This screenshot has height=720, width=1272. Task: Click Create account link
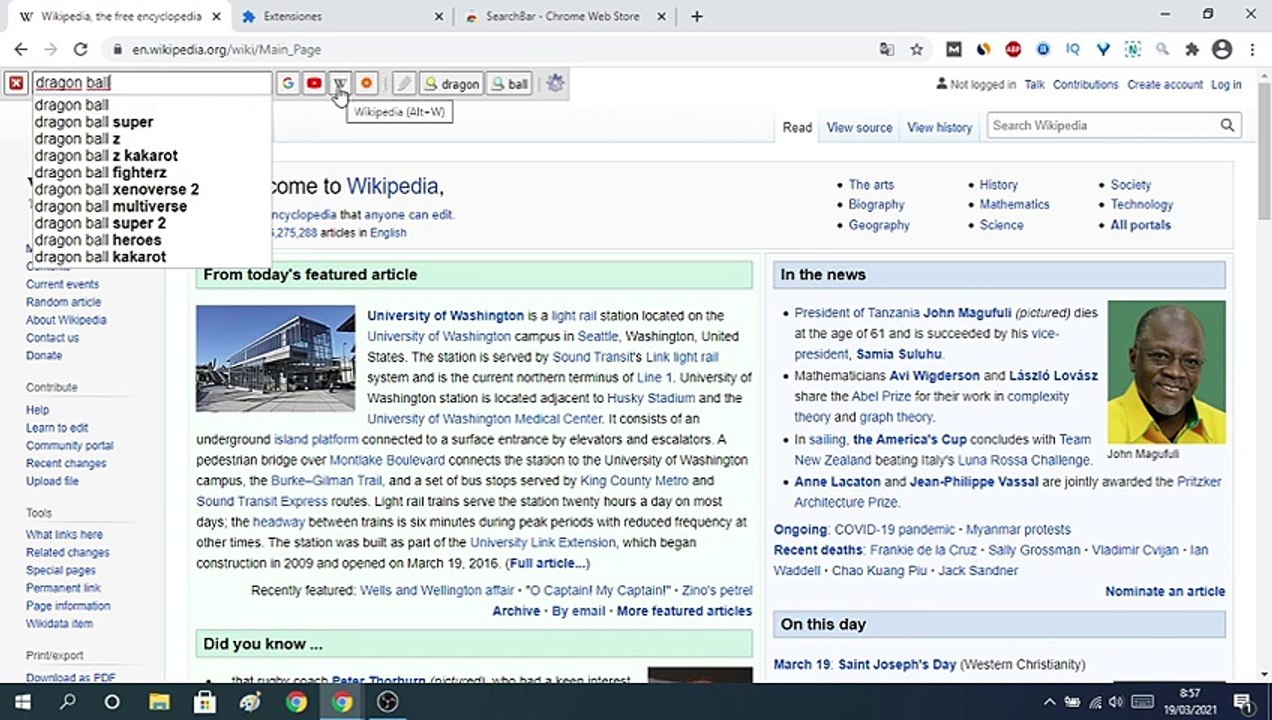tap(1165, 85)
